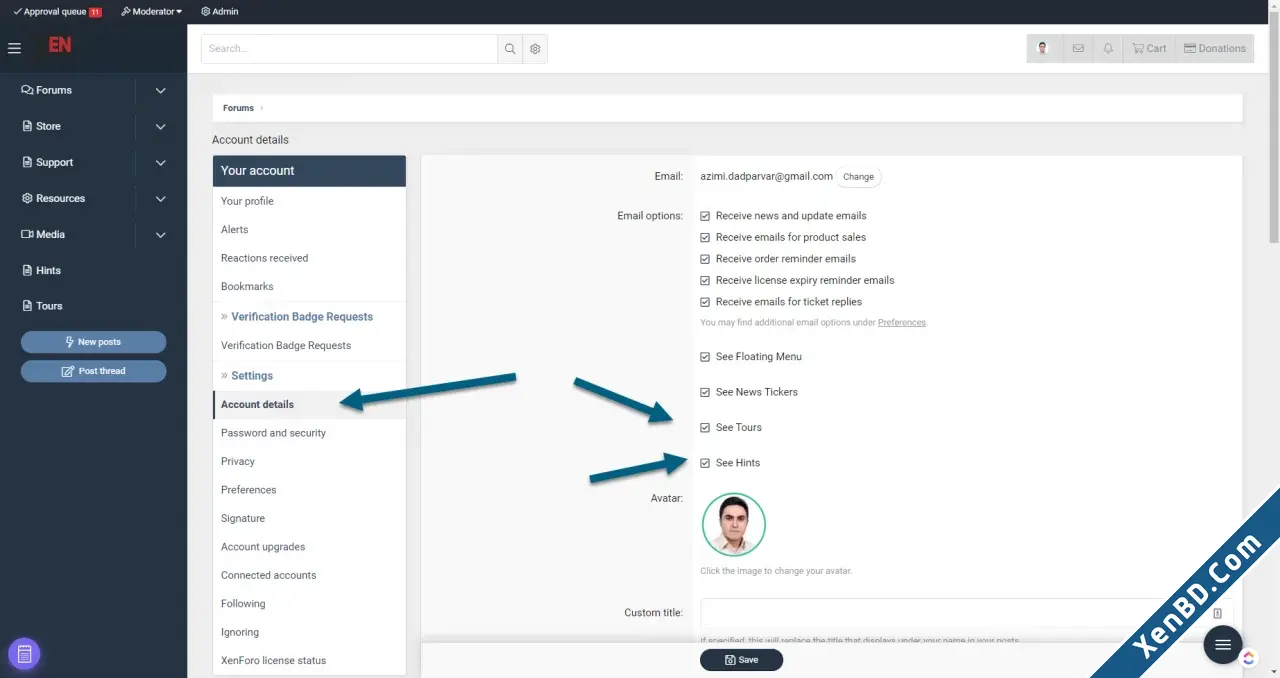Open Reactions received
This screenshot has height=678, width=1280.
tap(309, 258)
